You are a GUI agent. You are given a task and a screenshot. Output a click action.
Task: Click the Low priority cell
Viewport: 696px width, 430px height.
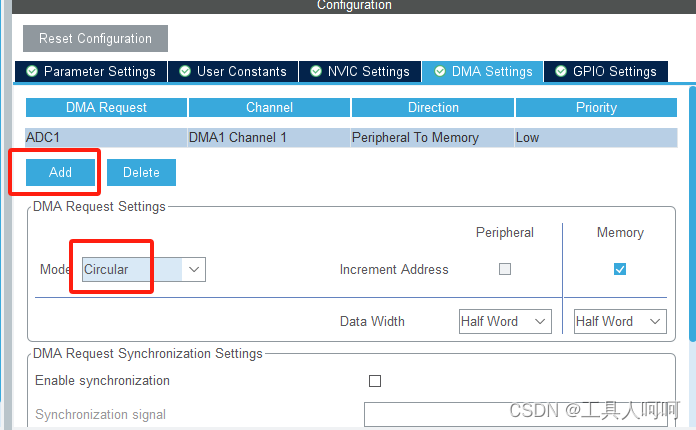coord(596,138)
